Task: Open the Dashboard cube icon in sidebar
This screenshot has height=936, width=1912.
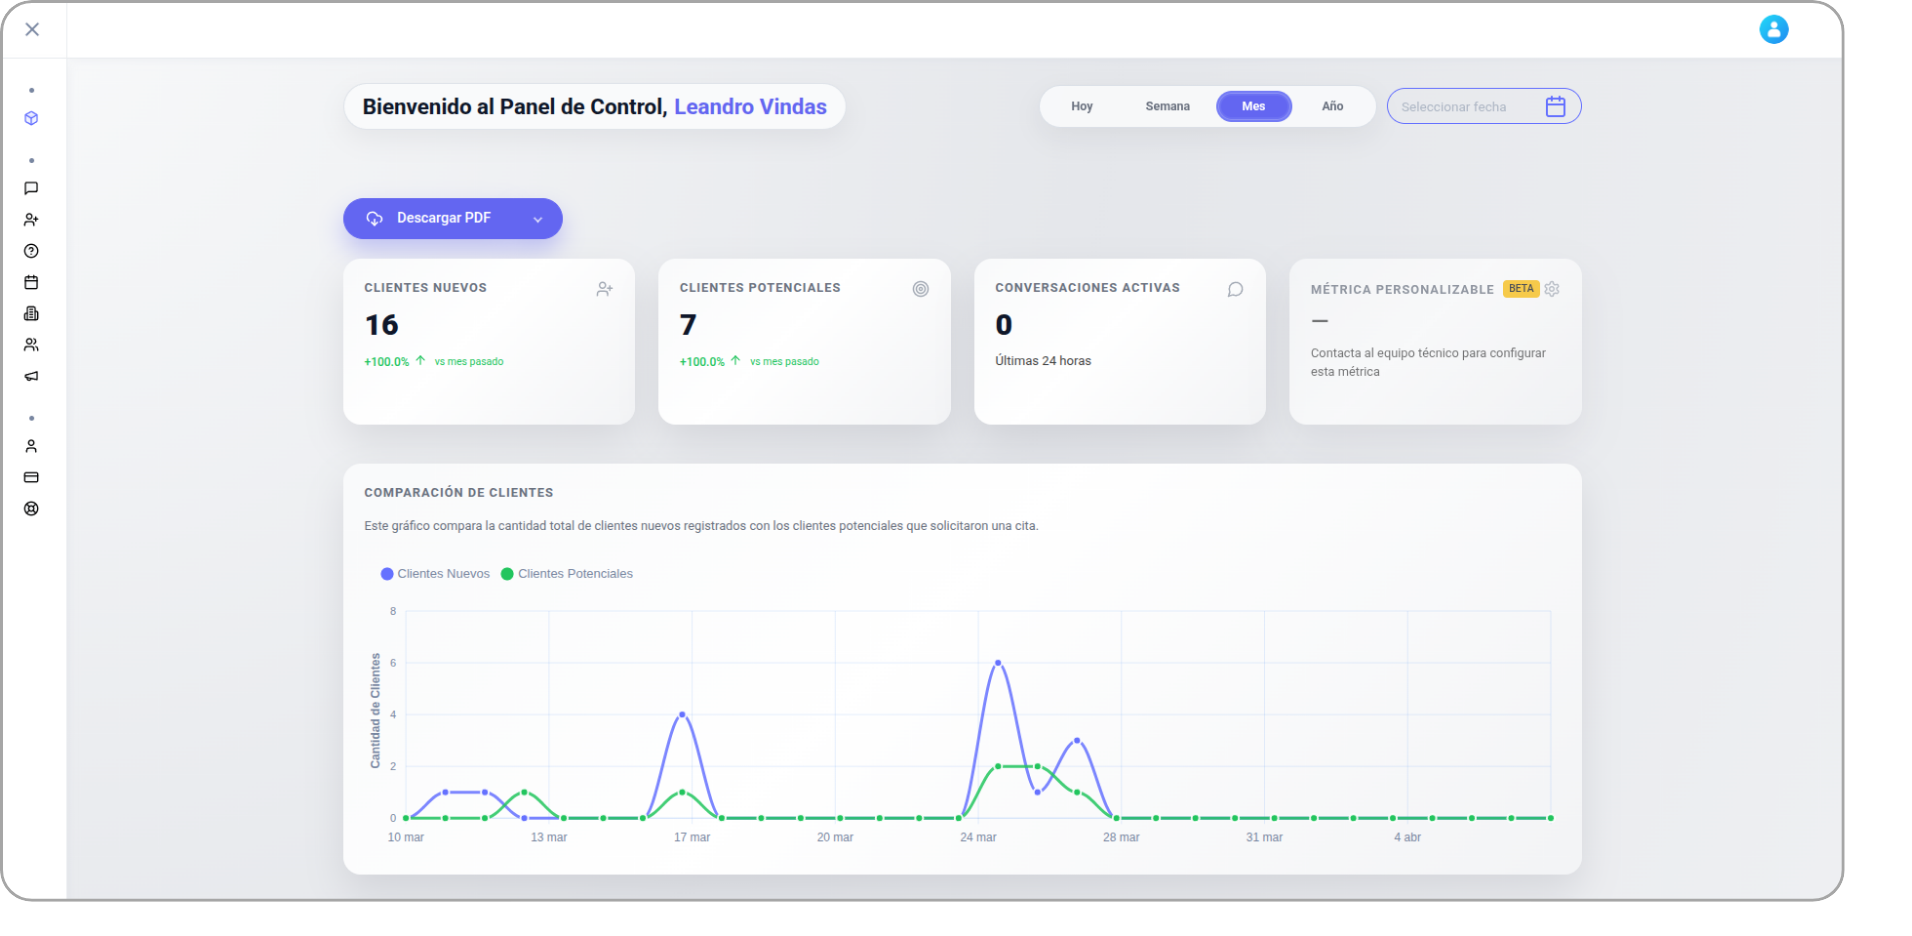Action: click(x=32, y=117)
